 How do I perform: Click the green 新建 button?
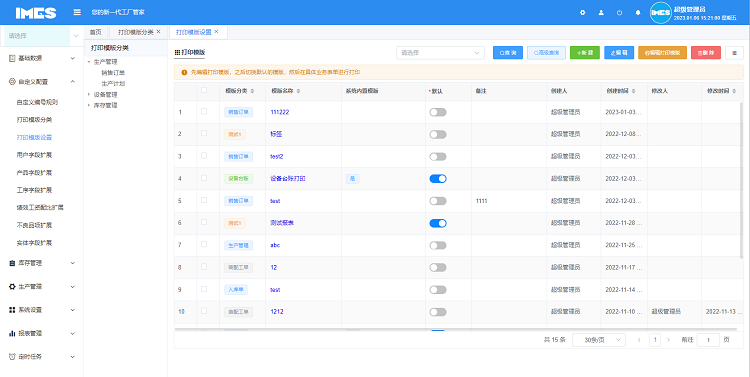click(x=585, y=53)
